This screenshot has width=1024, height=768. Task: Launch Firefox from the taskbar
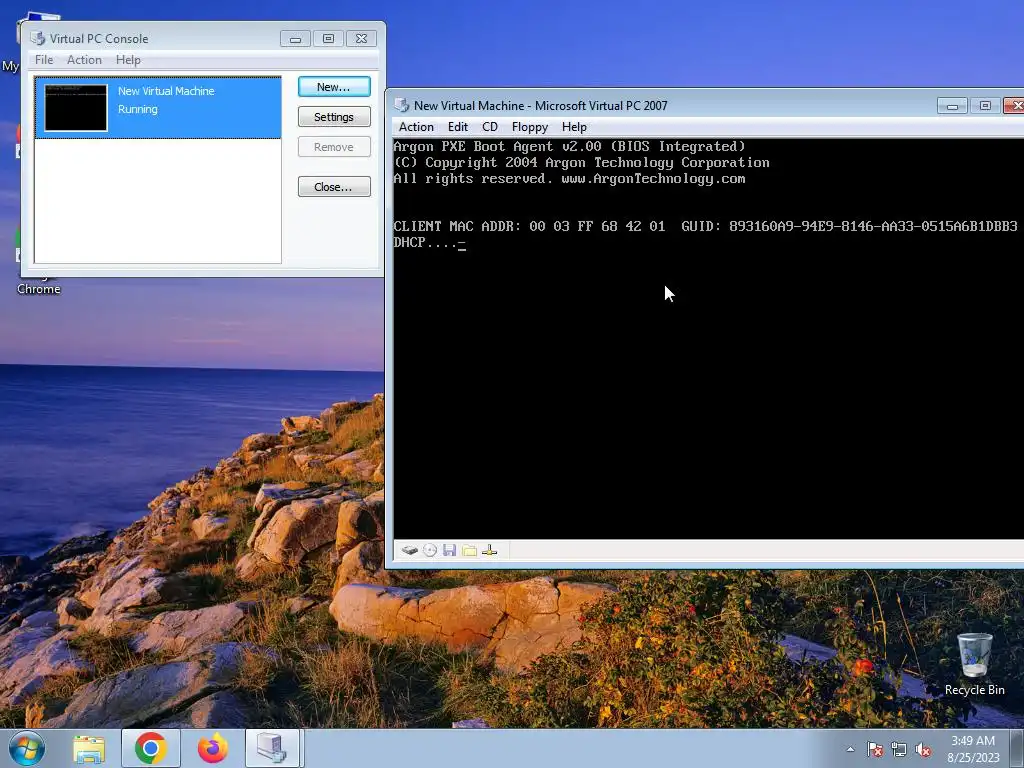click(212, 748)
